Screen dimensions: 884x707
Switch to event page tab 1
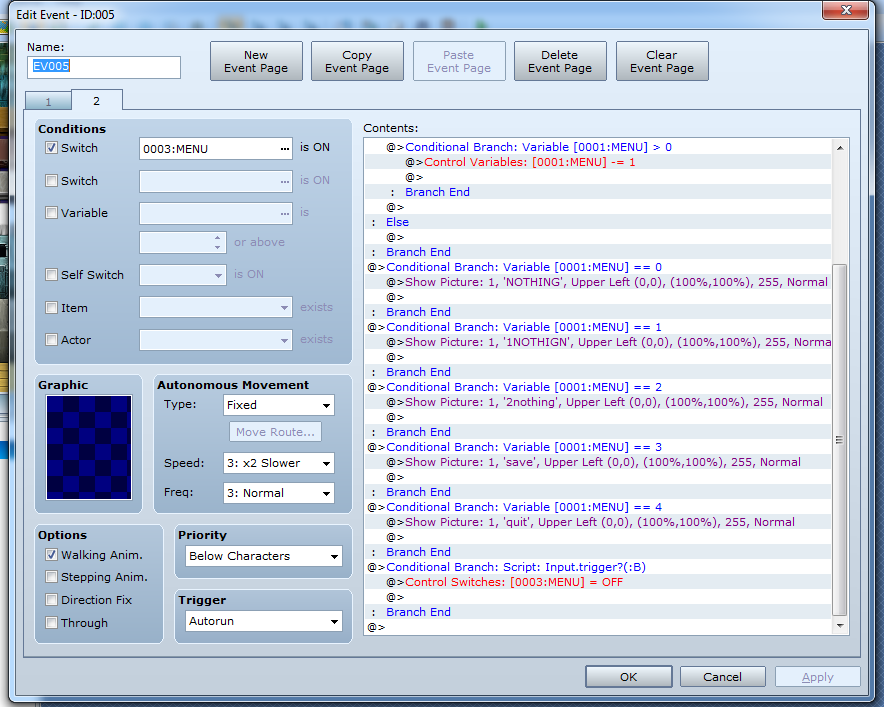[48, 101]
